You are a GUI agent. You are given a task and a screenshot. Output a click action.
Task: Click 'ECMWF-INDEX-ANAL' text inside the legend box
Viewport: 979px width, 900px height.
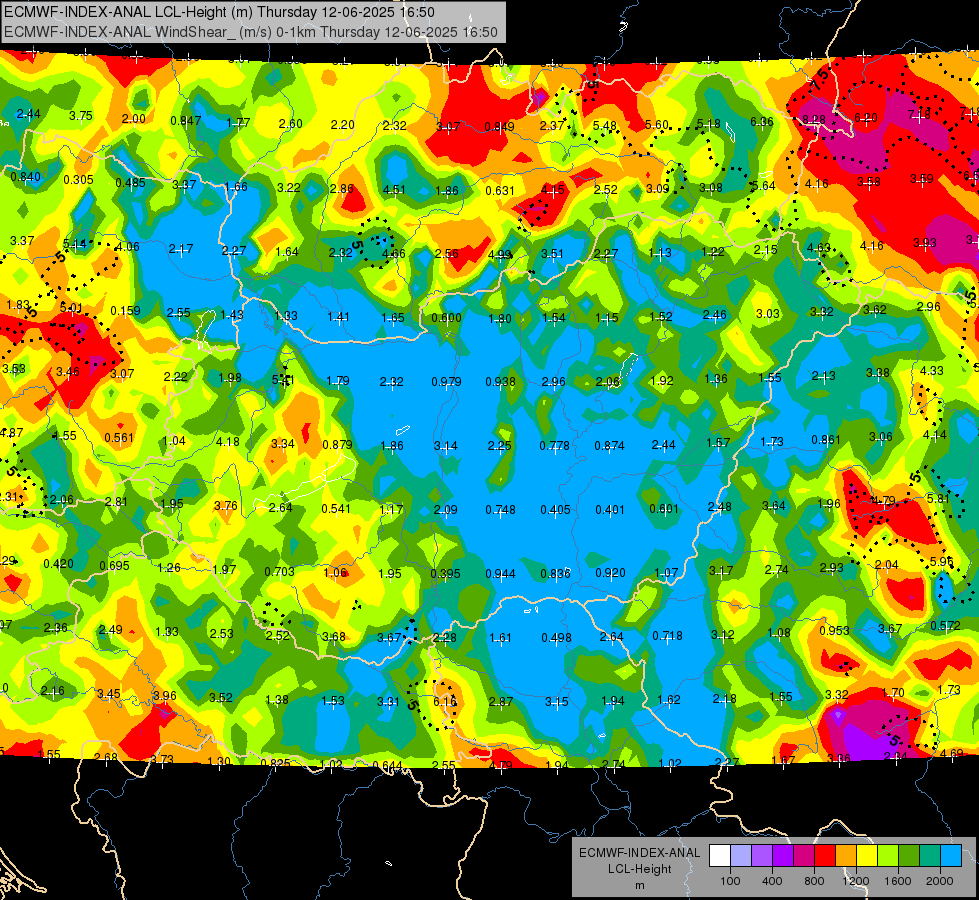point(639,853)
